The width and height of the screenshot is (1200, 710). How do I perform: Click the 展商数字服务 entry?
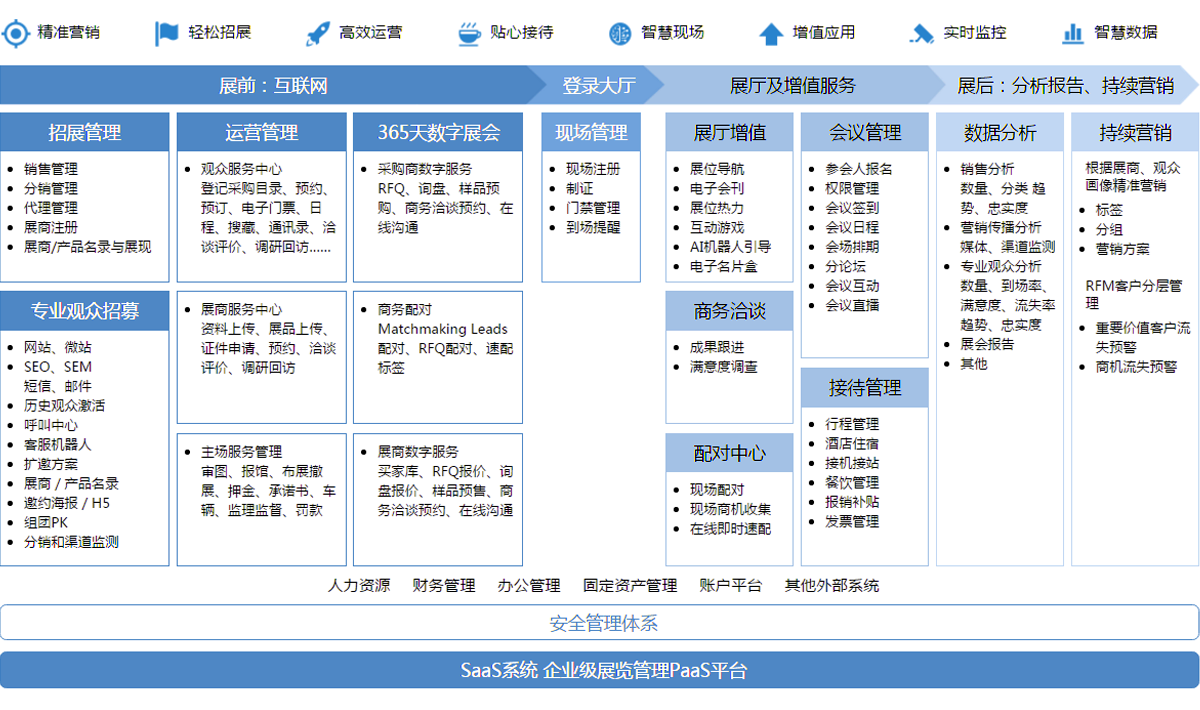point(418,452)
